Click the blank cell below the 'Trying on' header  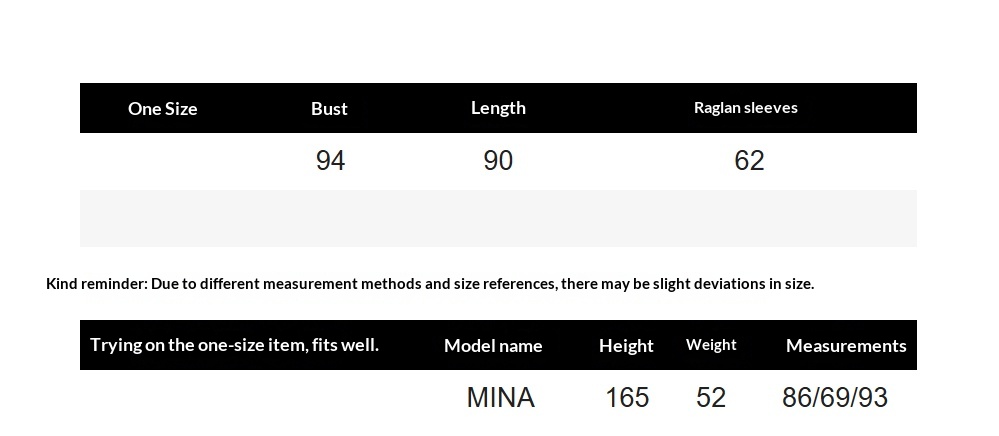[234, 398]
